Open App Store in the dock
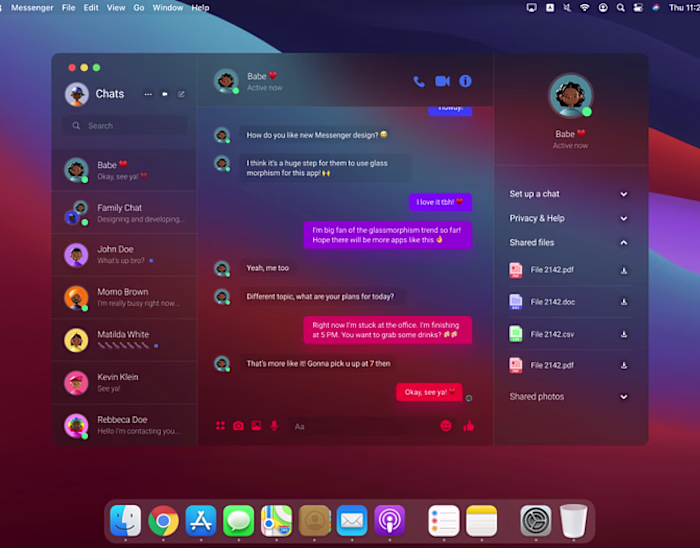Screen dimensions: 700x548 [x=201, y=520]
